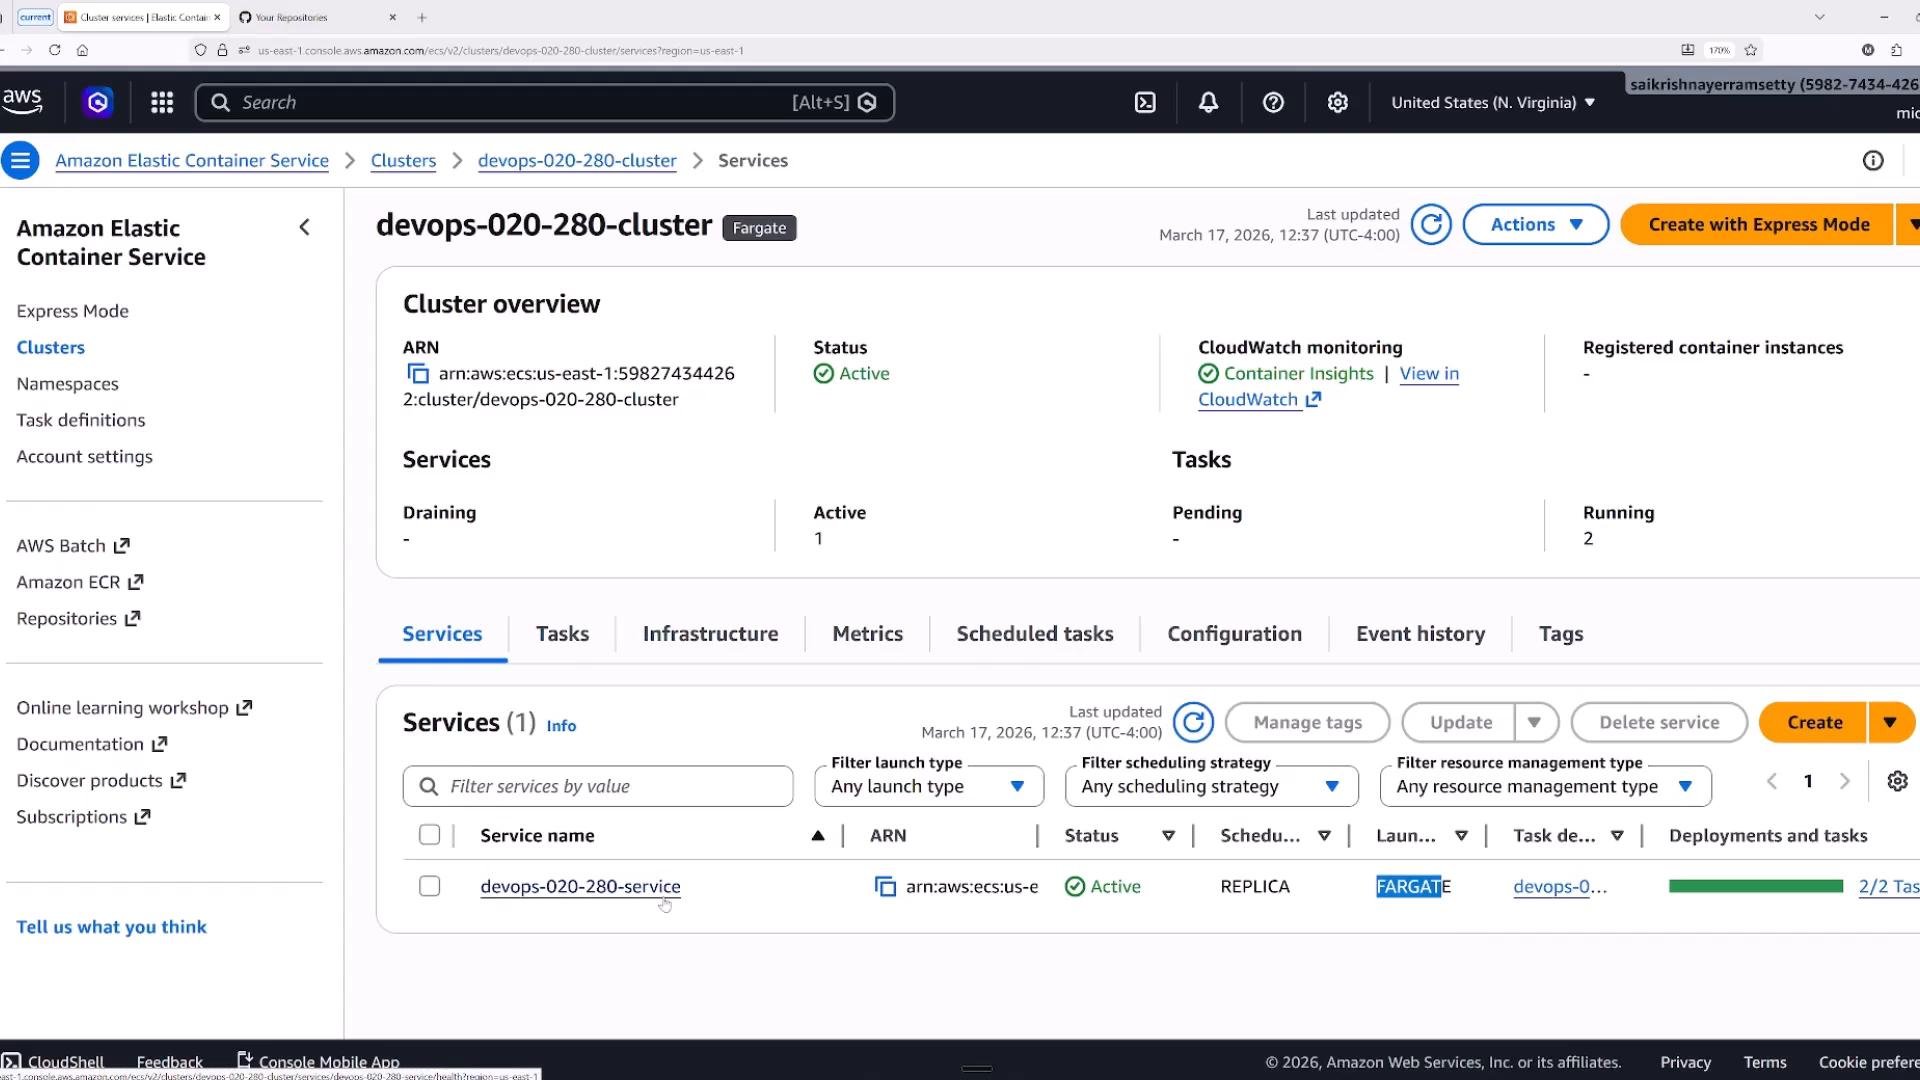1920x1080 pixels.
Task: Check the devops-020-280-service row checkbox
Action: (429, 886)
